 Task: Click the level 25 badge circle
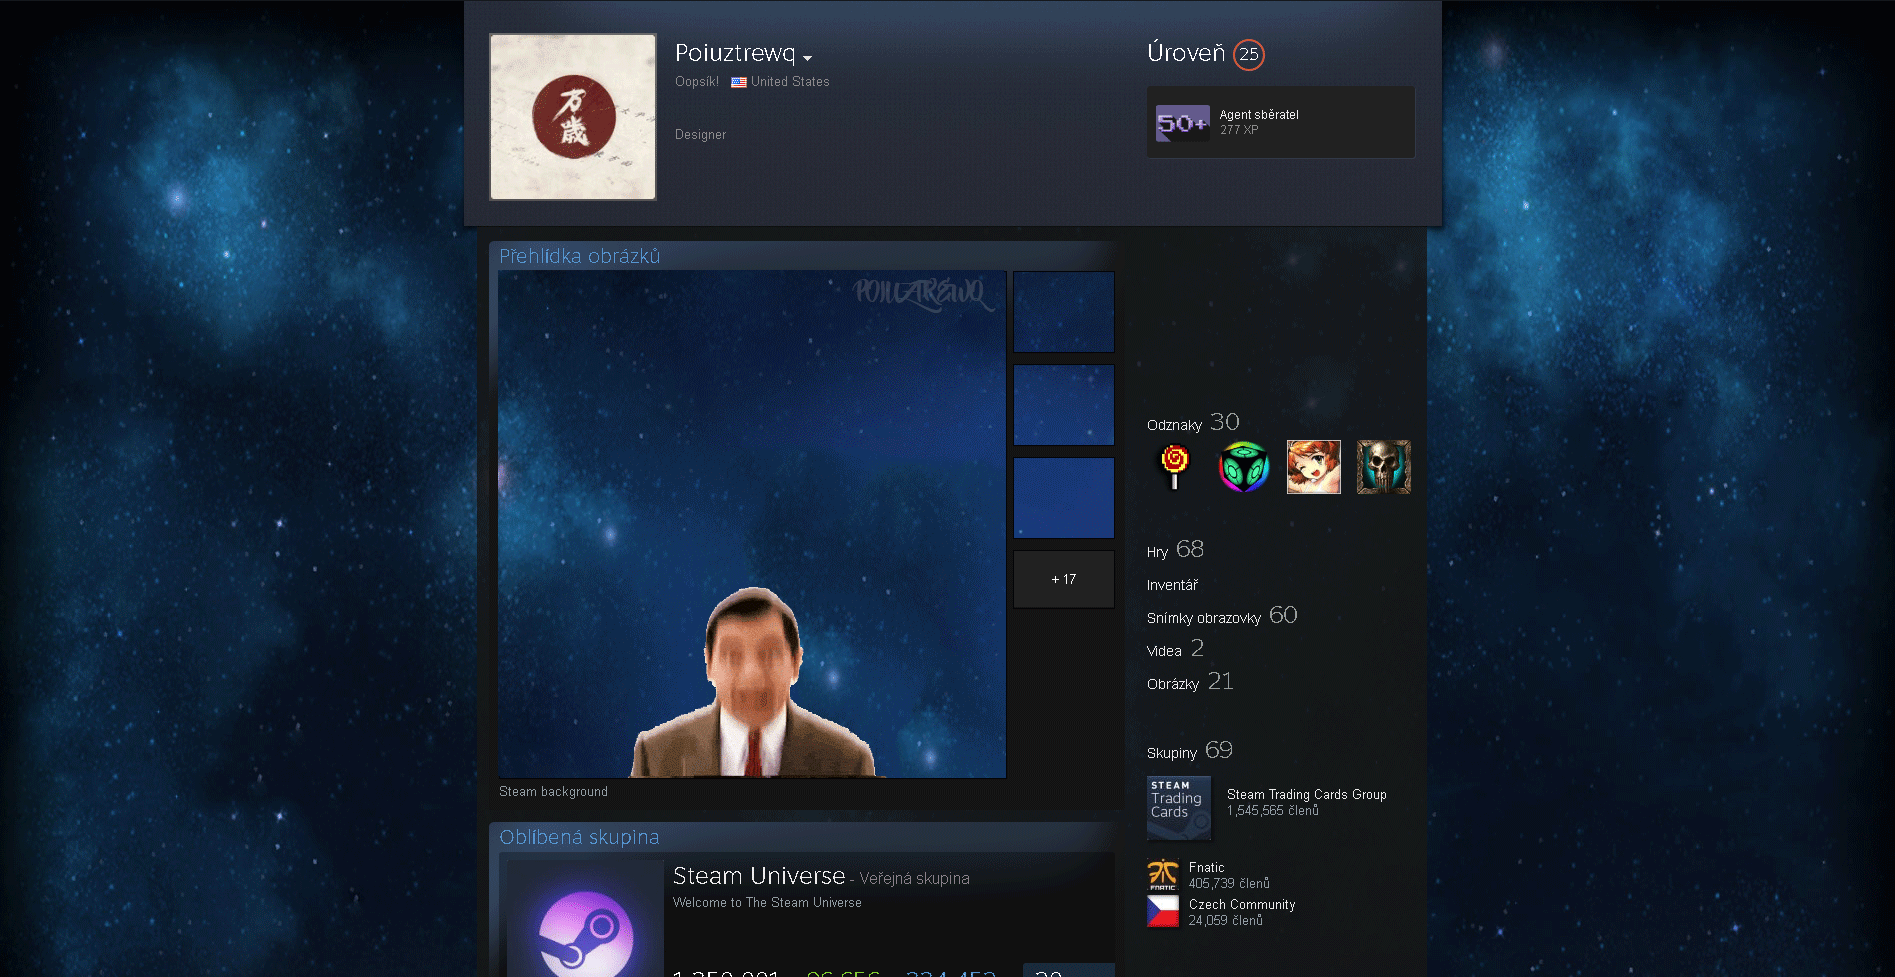(1248, 55)
